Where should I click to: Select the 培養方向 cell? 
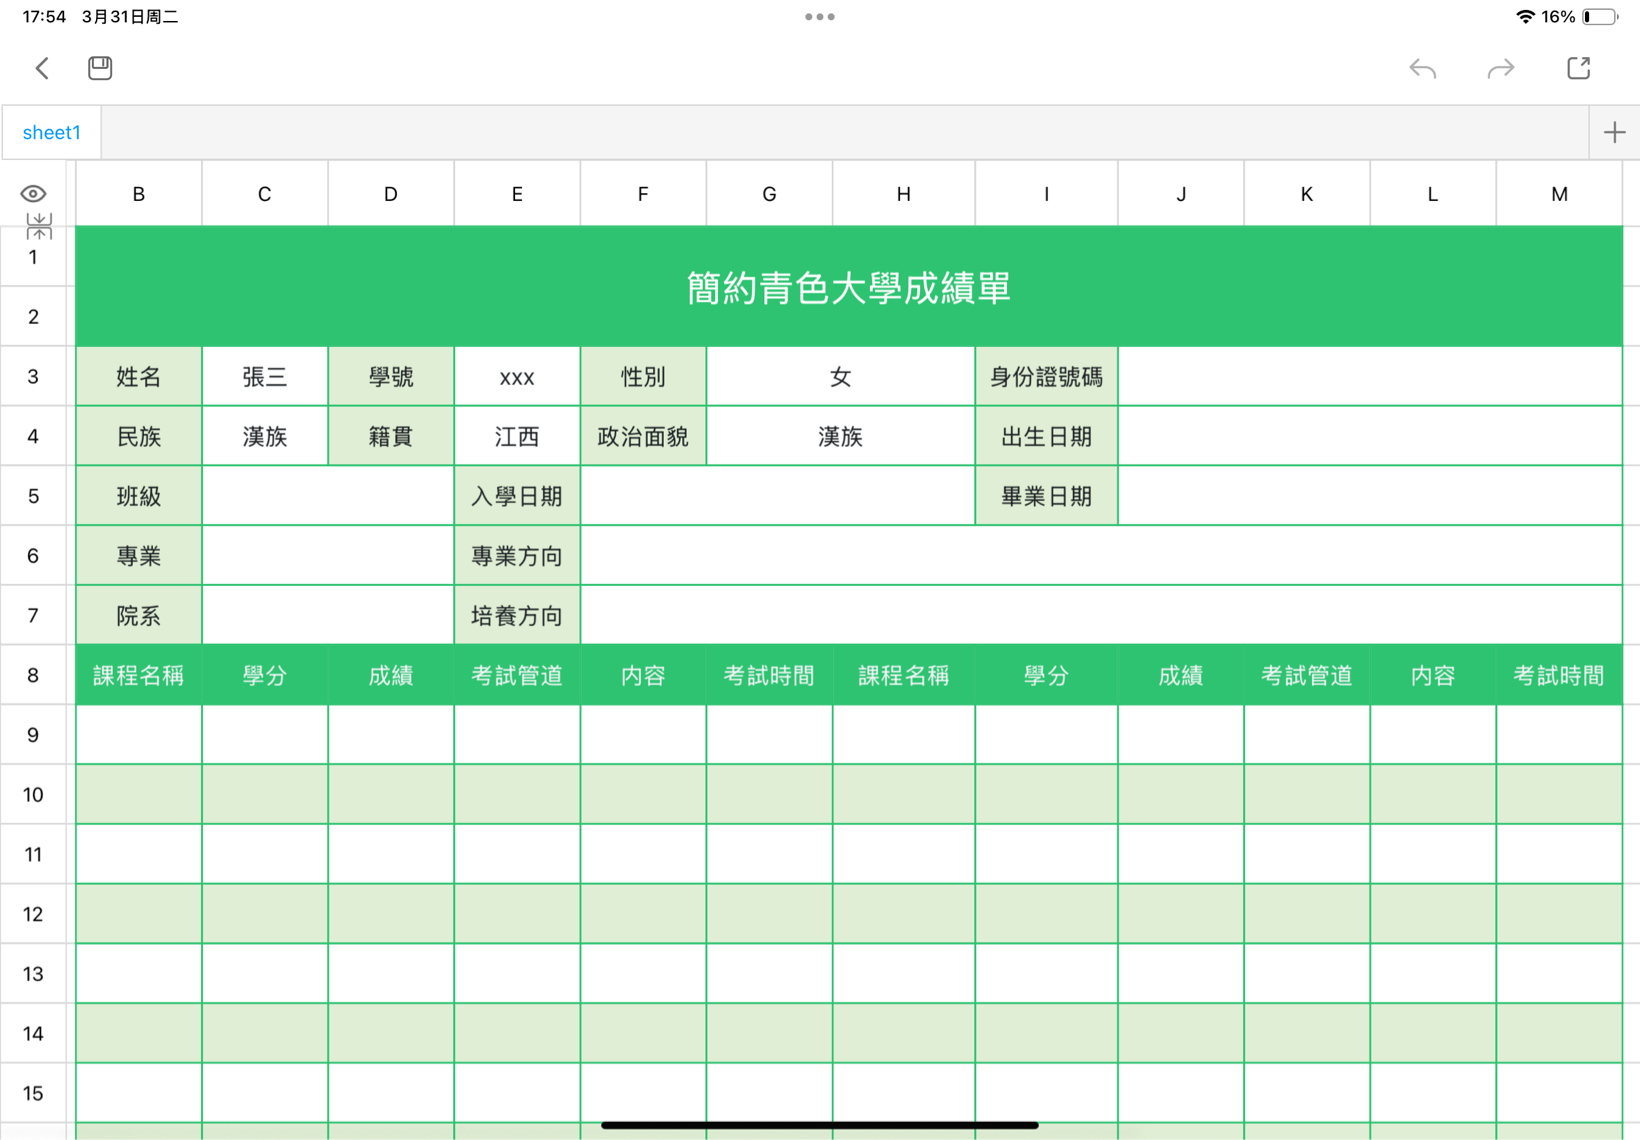(517, 615)
